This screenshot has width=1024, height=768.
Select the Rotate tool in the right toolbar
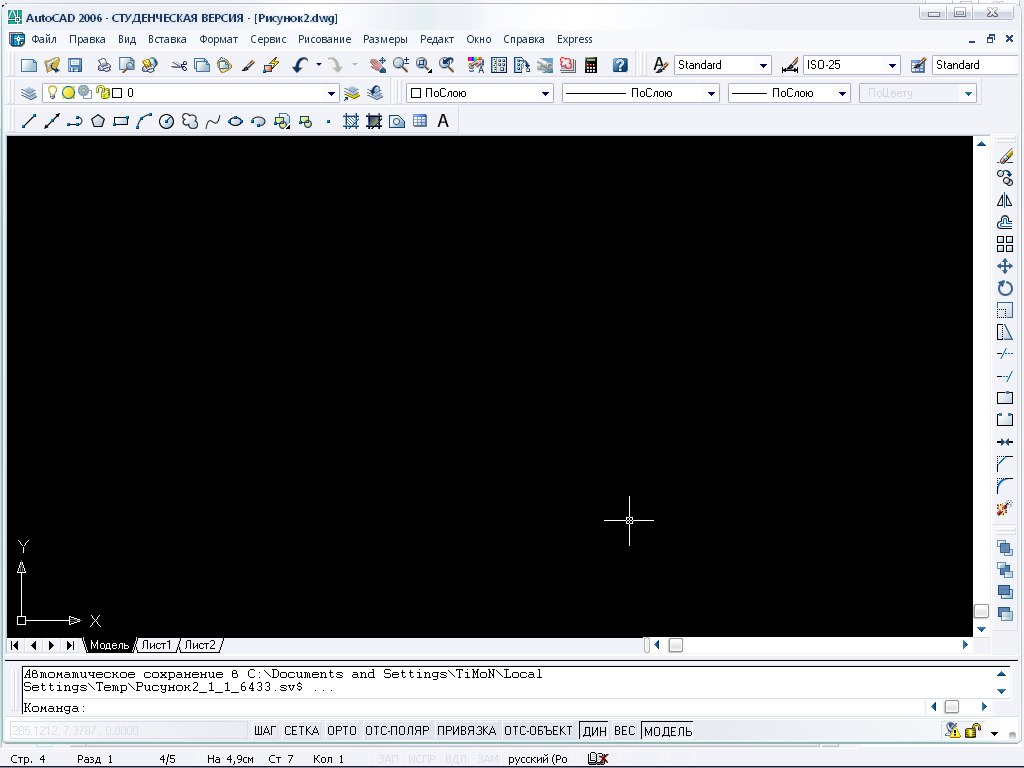click(1005, 288)
